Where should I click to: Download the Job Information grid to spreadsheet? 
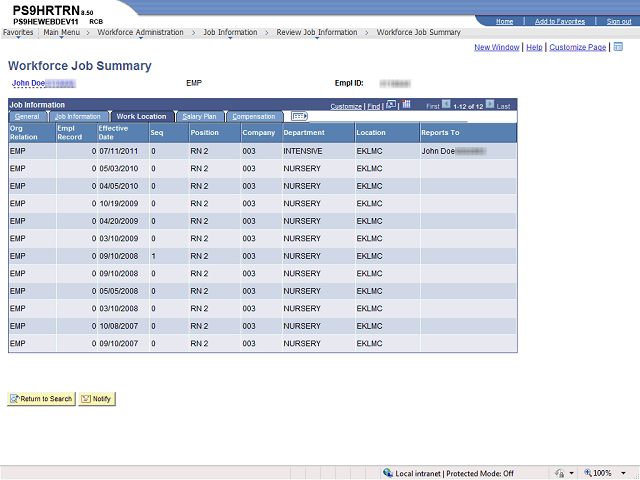(406, 104)
